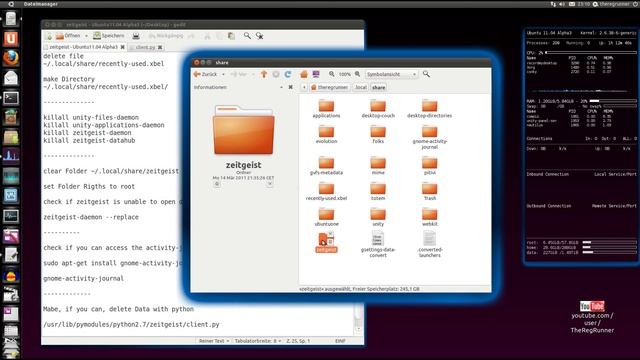Click the 'gnome-activity-journal' line in gedit
640x360 pixels.
tap(83, 278)
